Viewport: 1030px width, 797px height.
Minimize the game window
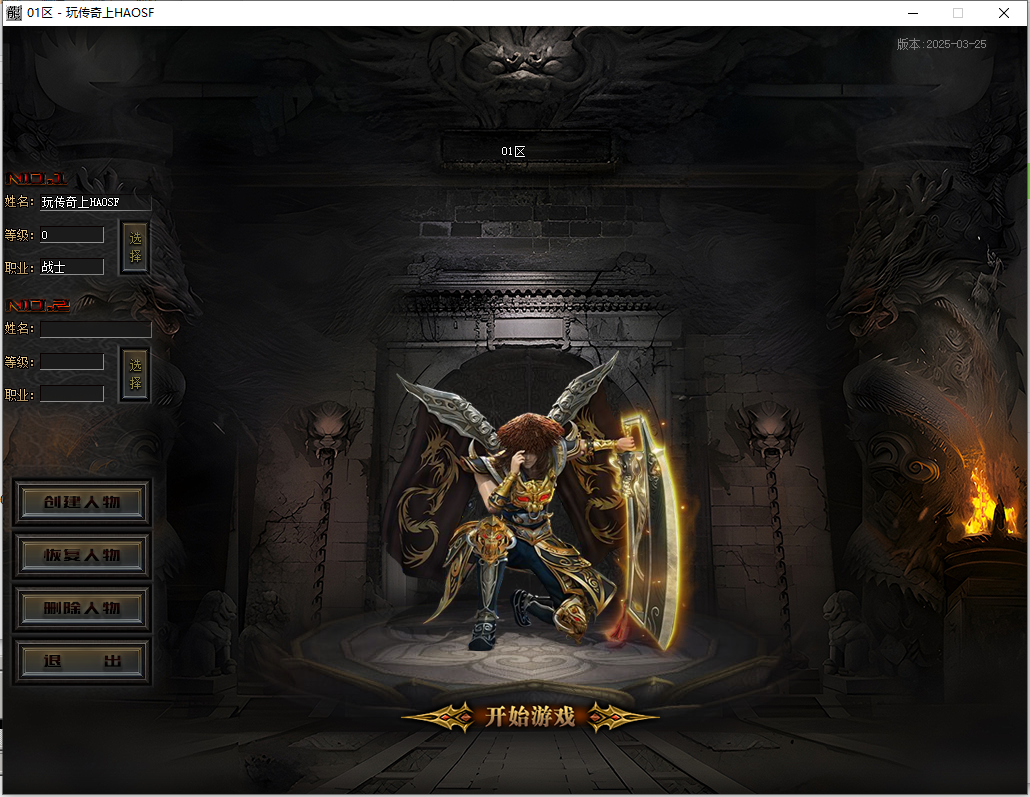click(x=913, y=13)
